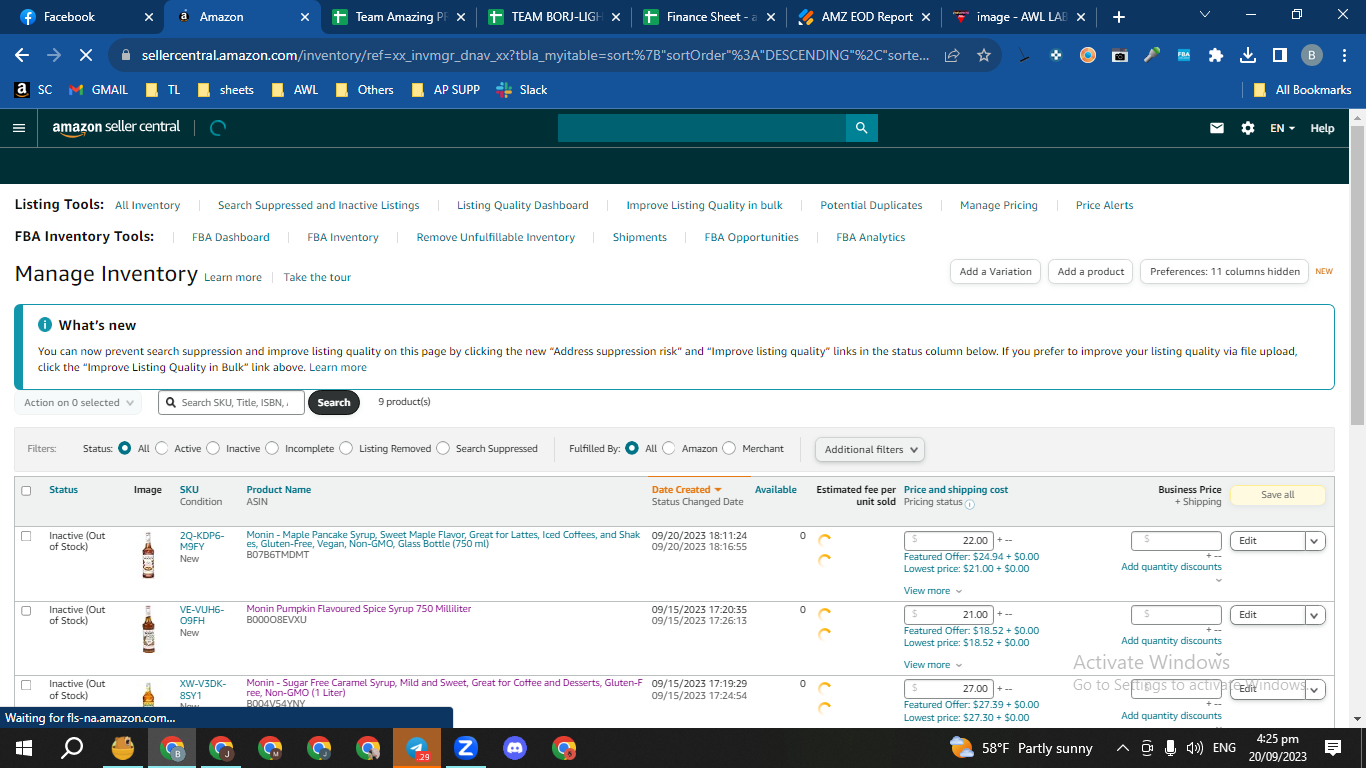The image size is (1366, 768).
Task: Open the 'Action on 0 selected' dropdown
Action: (78, 403)
